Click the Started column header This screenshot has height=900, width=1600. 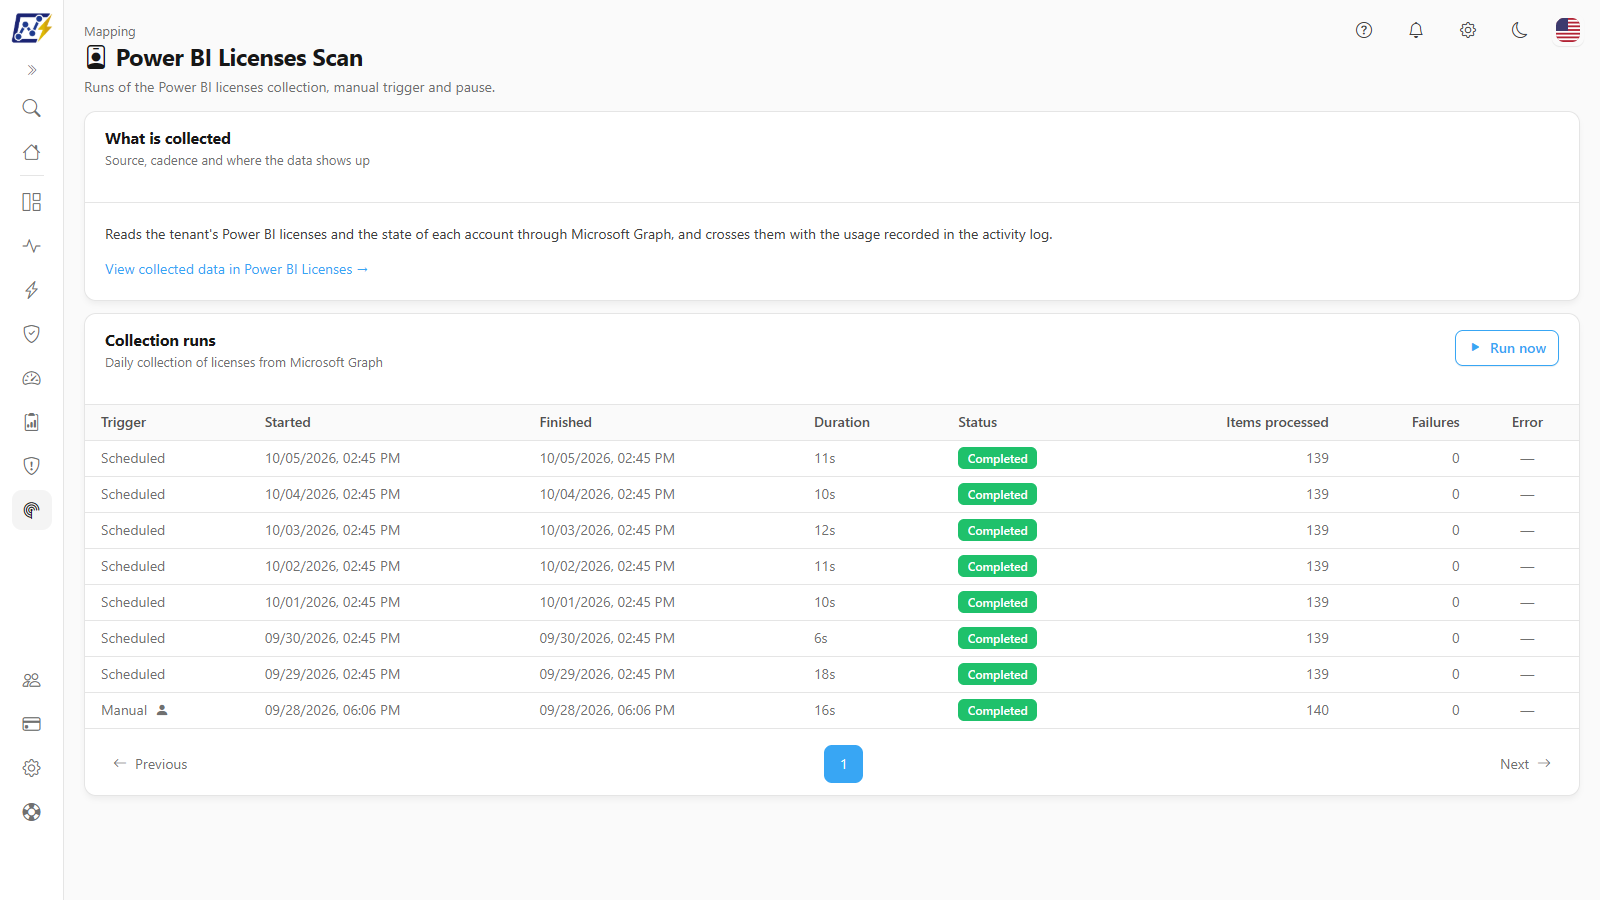coord(288,422)
